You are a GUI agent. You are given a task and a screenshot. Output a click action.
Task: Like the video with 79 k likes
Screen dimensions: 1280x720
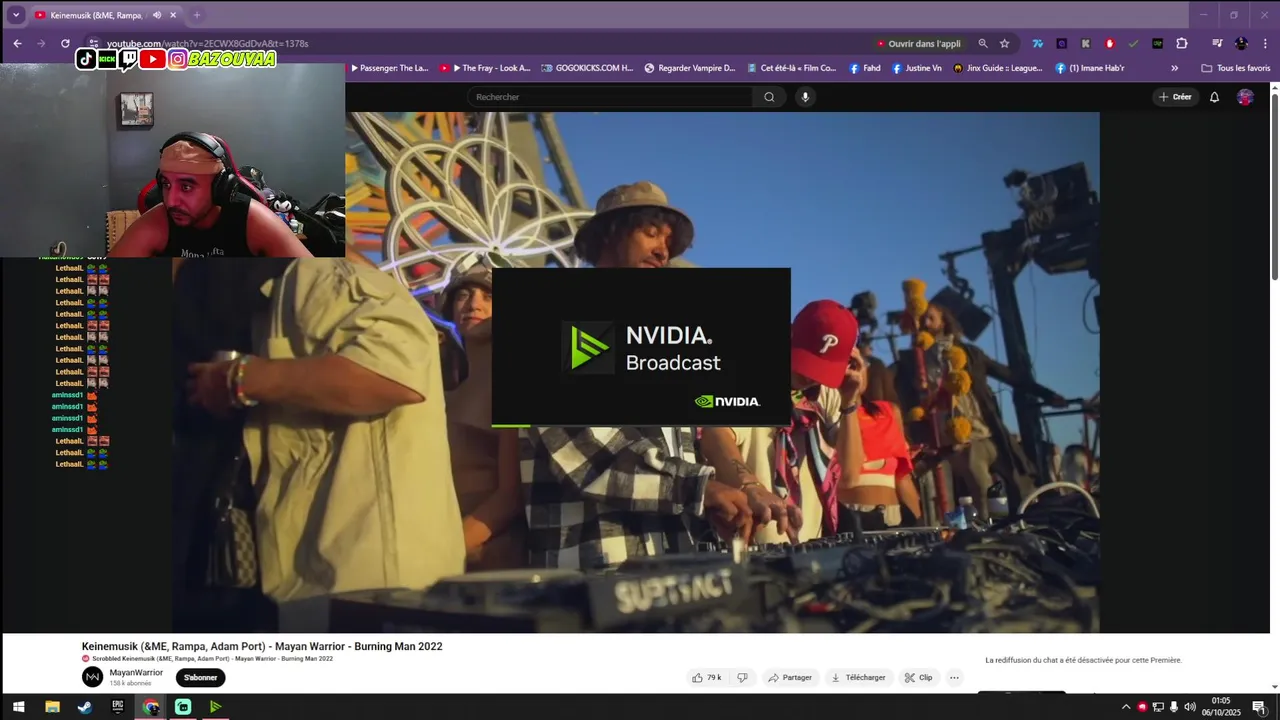pyautogui.click(x=707, y=677)
